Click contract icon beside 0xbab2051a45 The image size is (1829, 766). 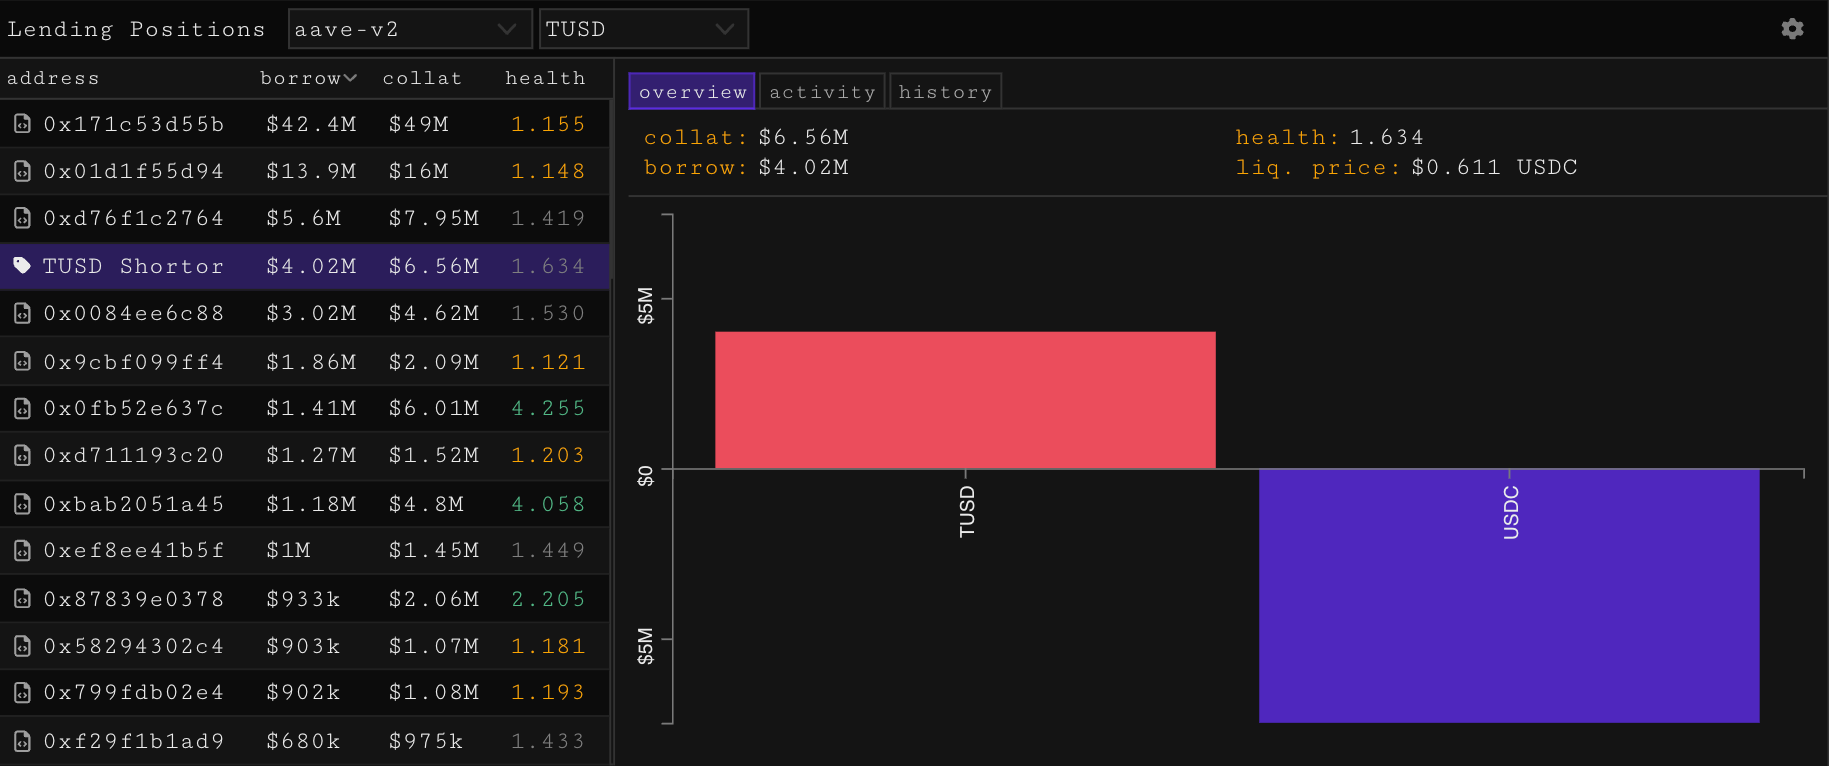point(22,504)
